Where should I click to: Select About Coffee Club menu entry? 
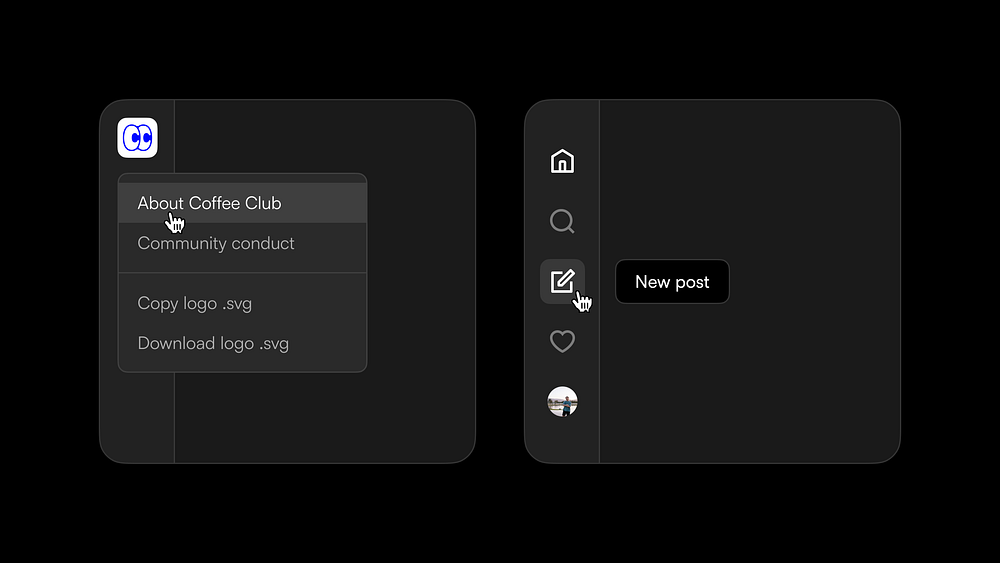click(x=209, y=203)
